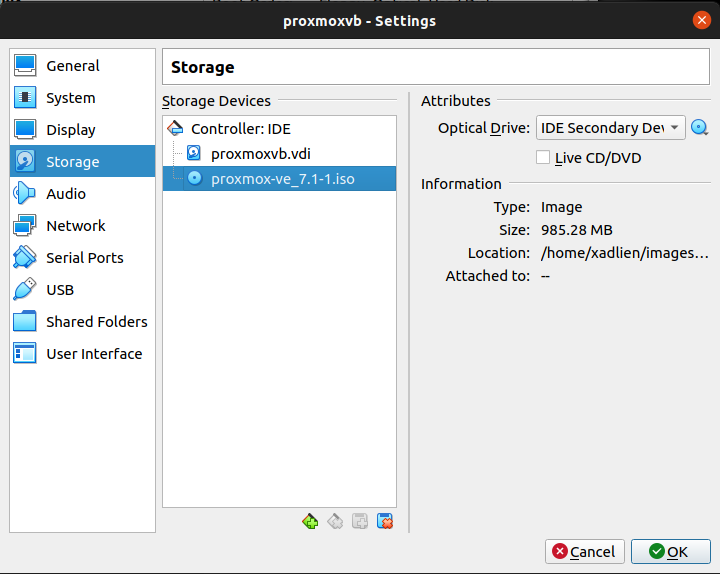Open the Optical Drive dropdown
Image resolution: width=720 pixels, height=574 pixels.
pos(610,128)
